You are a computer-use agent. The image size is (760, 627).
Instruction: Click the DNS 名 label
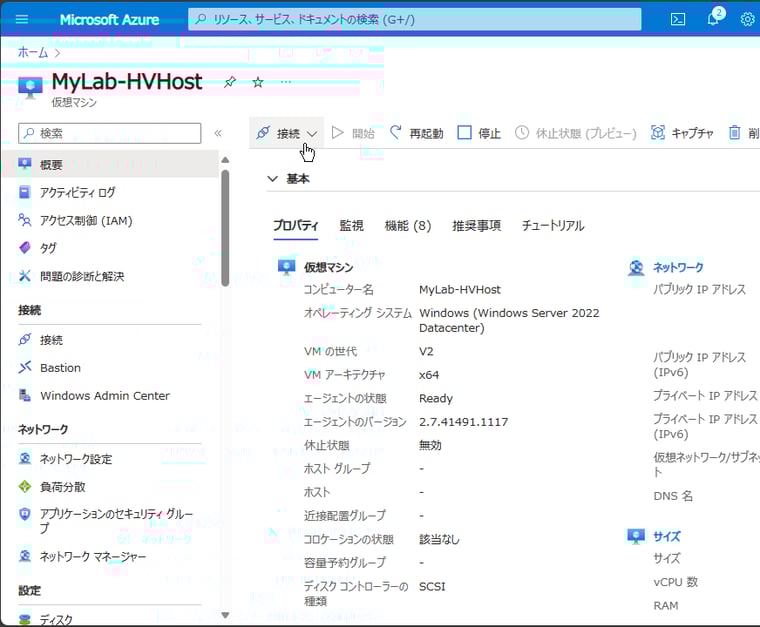(x=673, y=496)
